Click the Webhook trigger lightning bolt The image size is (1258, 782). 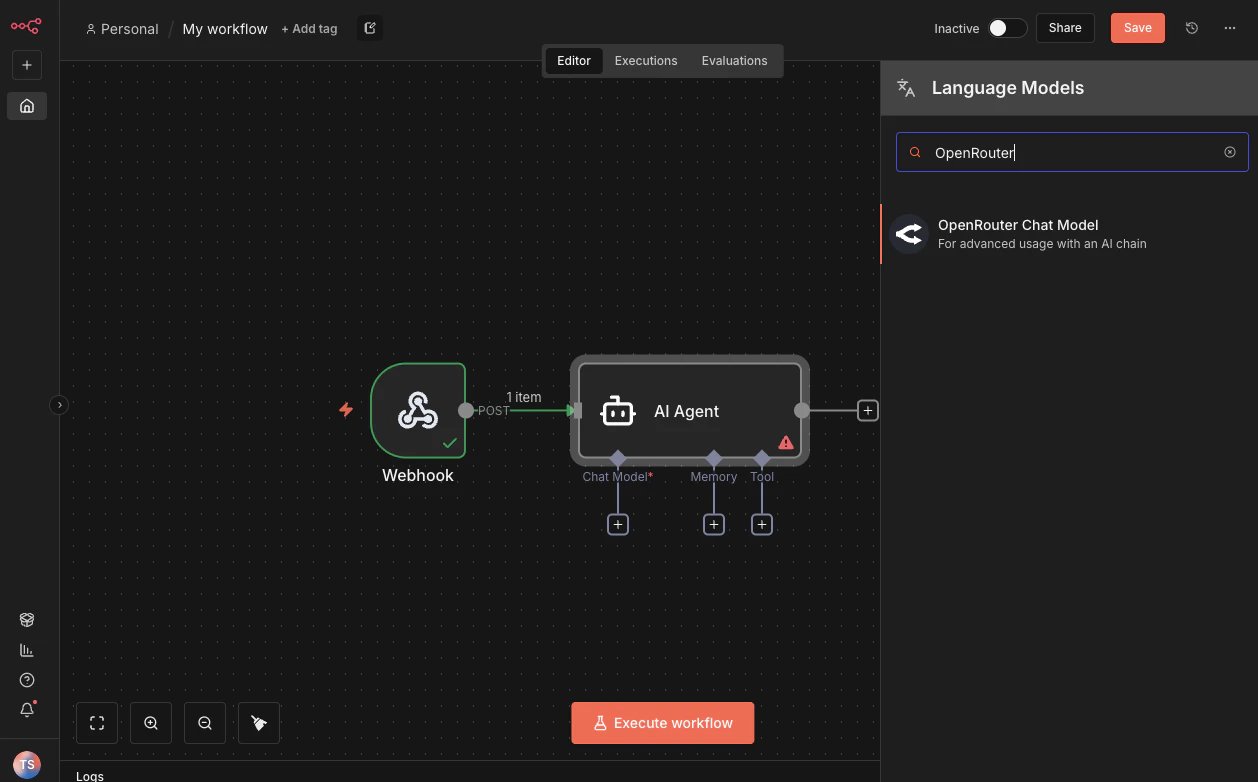coord(346,410)
